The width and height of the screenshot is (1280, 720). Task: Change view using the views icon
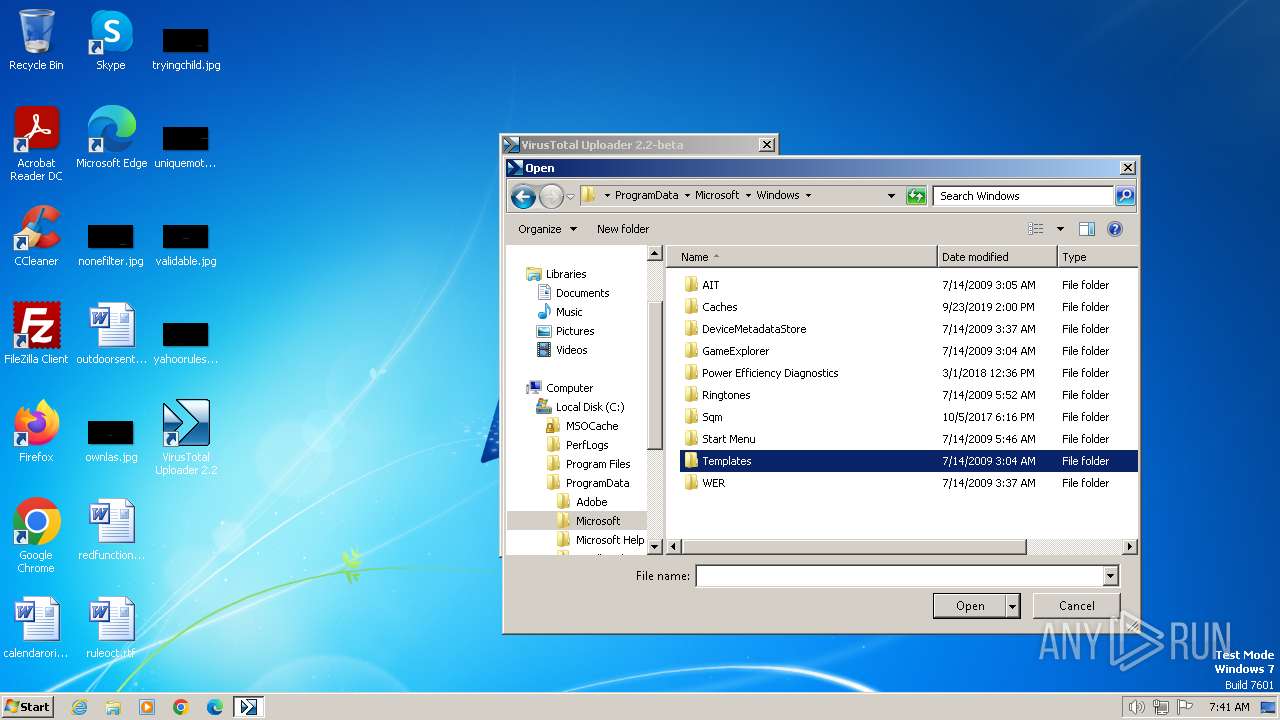tap(1036, 229)
